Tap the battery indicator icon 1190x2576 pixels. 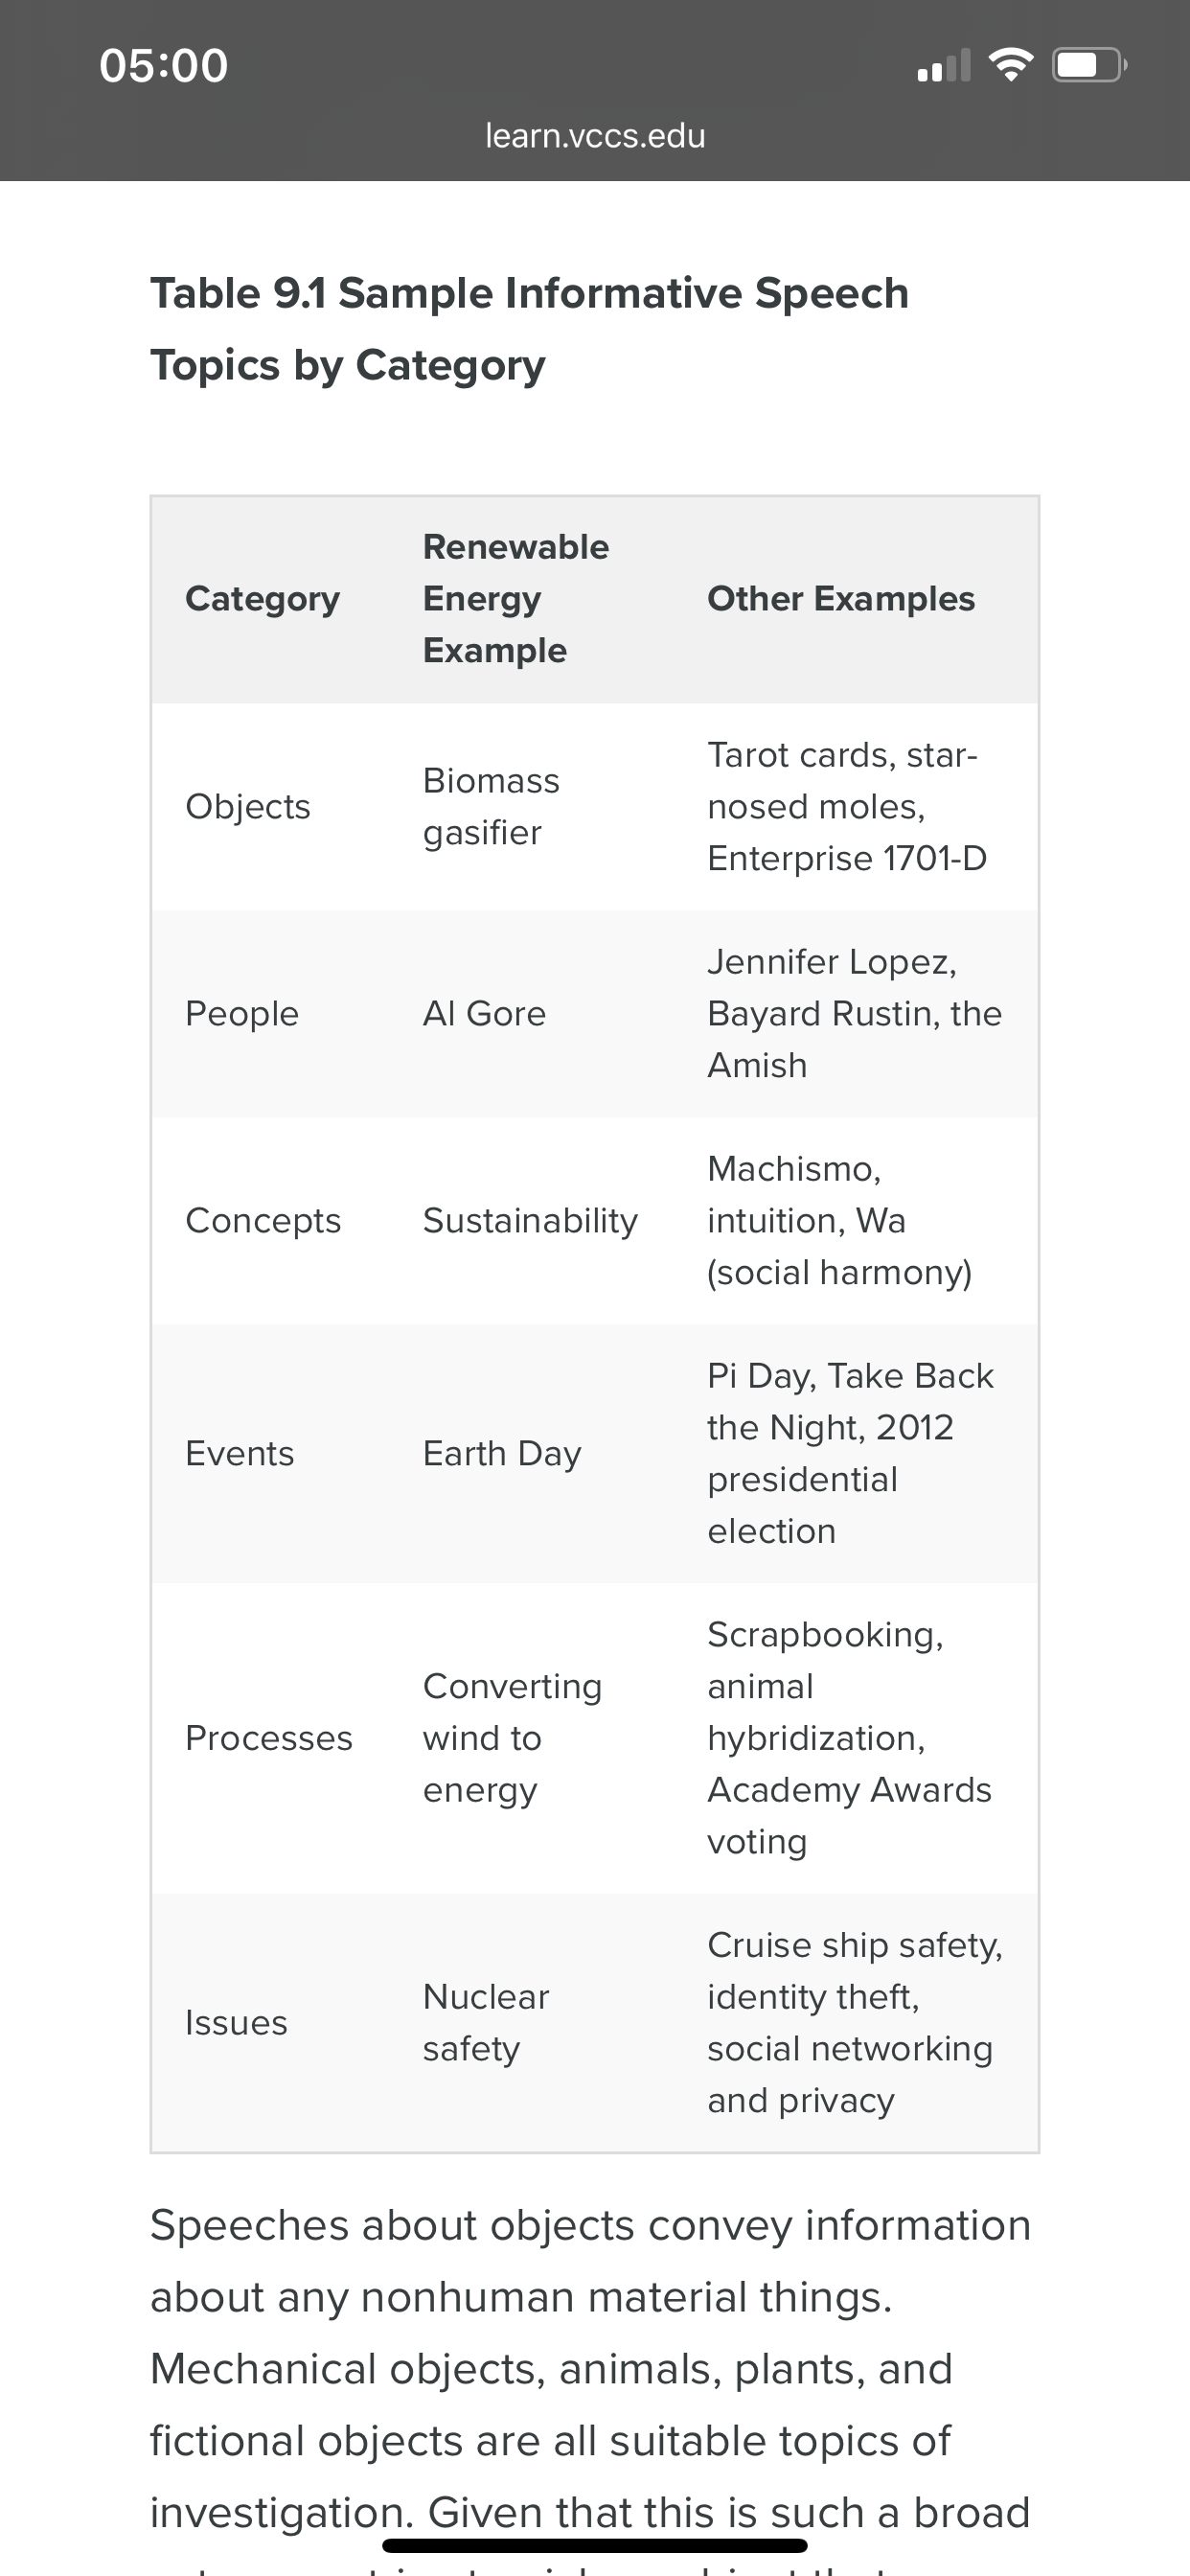tap(1090, 65)
